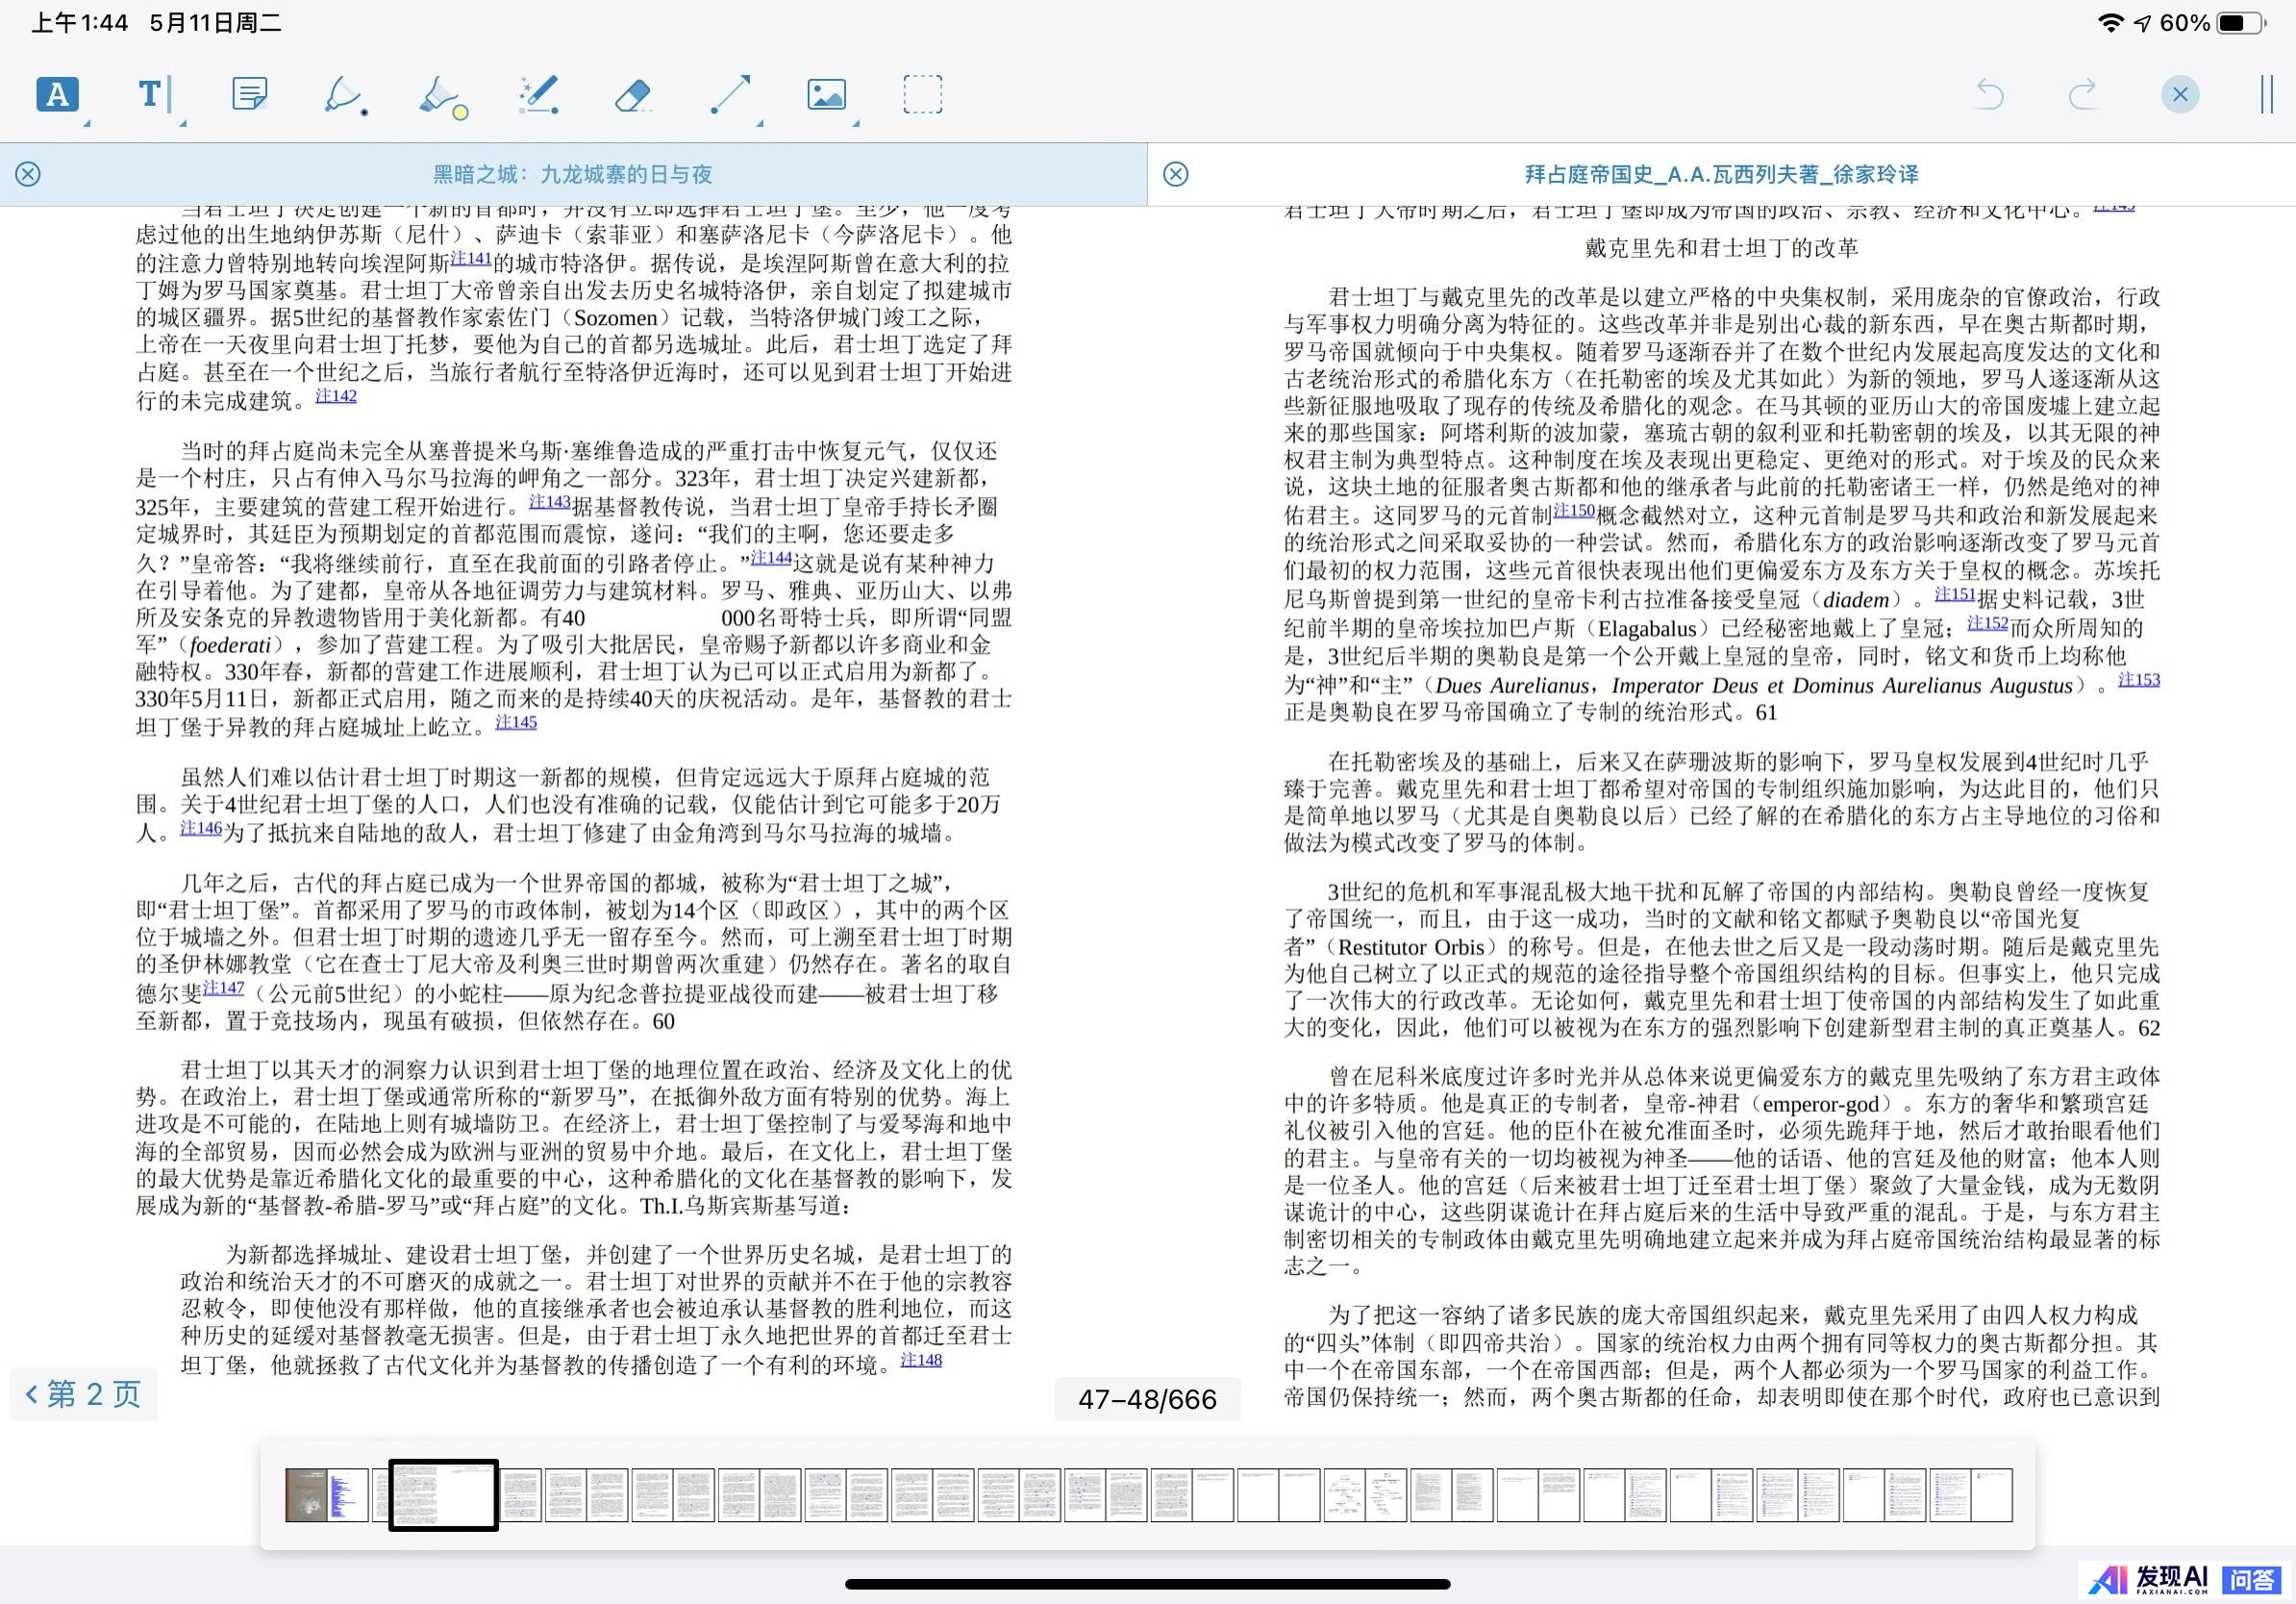Open footnote link 注152
Screen dimensions: 2296x1604
pos(1987,623)
